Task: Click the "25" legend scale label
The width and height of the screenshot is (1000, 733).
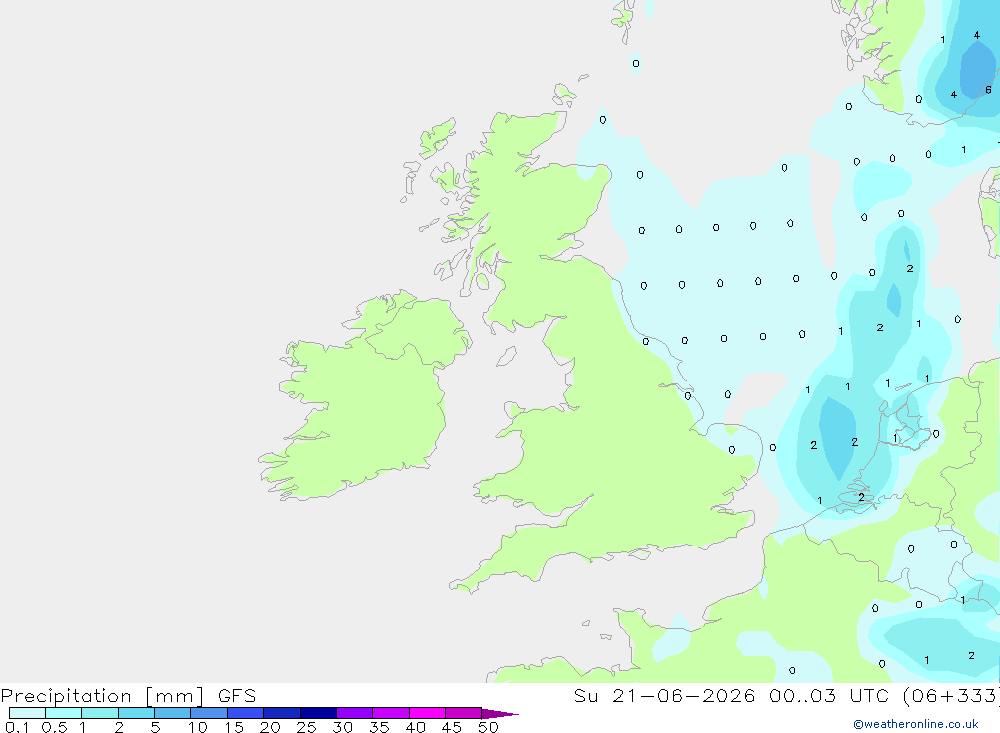Action: (x=307, y=727)
